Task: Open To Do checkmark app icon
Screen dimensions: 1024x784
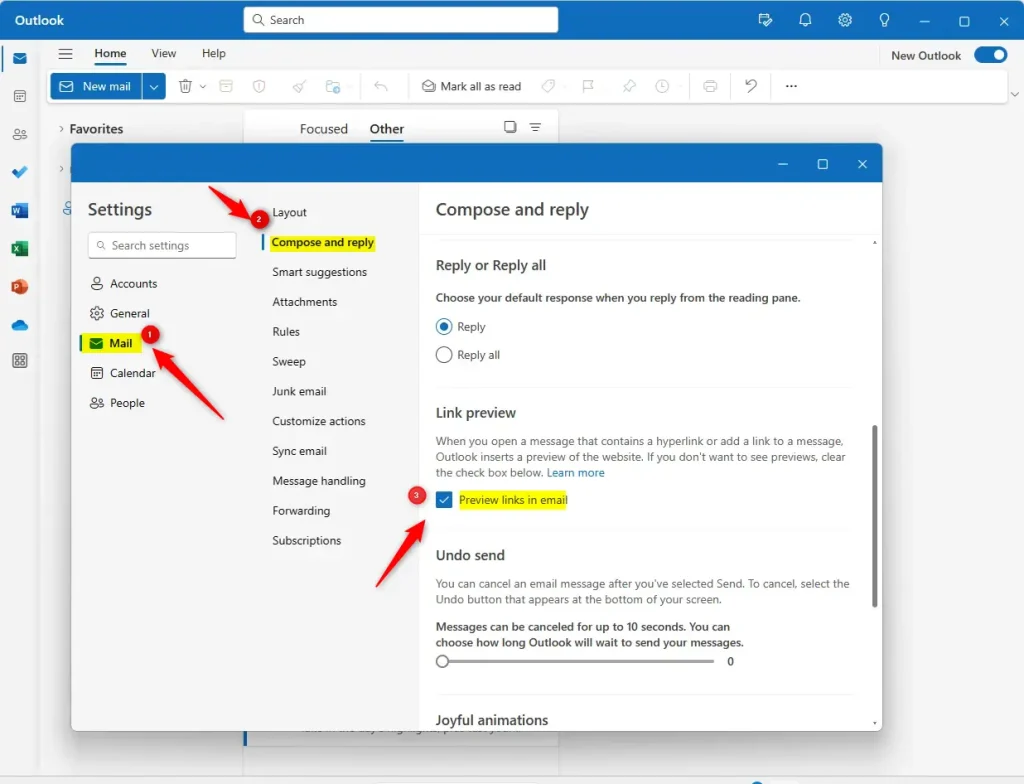Action: tap(20, 172)
